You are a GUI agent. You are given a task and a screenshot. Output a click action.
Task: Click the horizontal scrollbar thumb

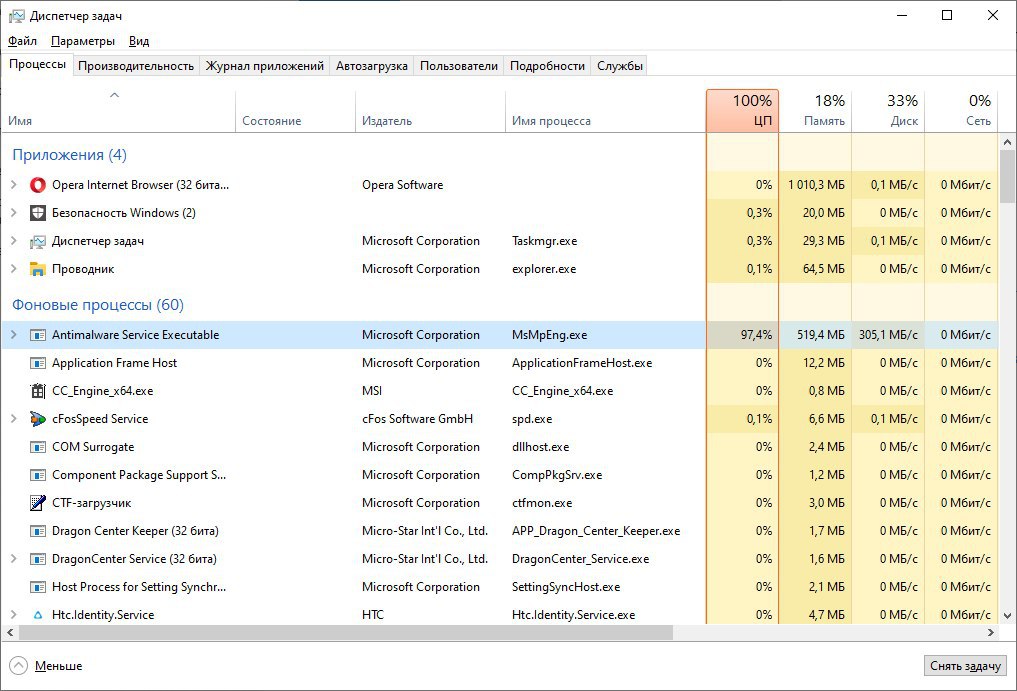(346, 632)
